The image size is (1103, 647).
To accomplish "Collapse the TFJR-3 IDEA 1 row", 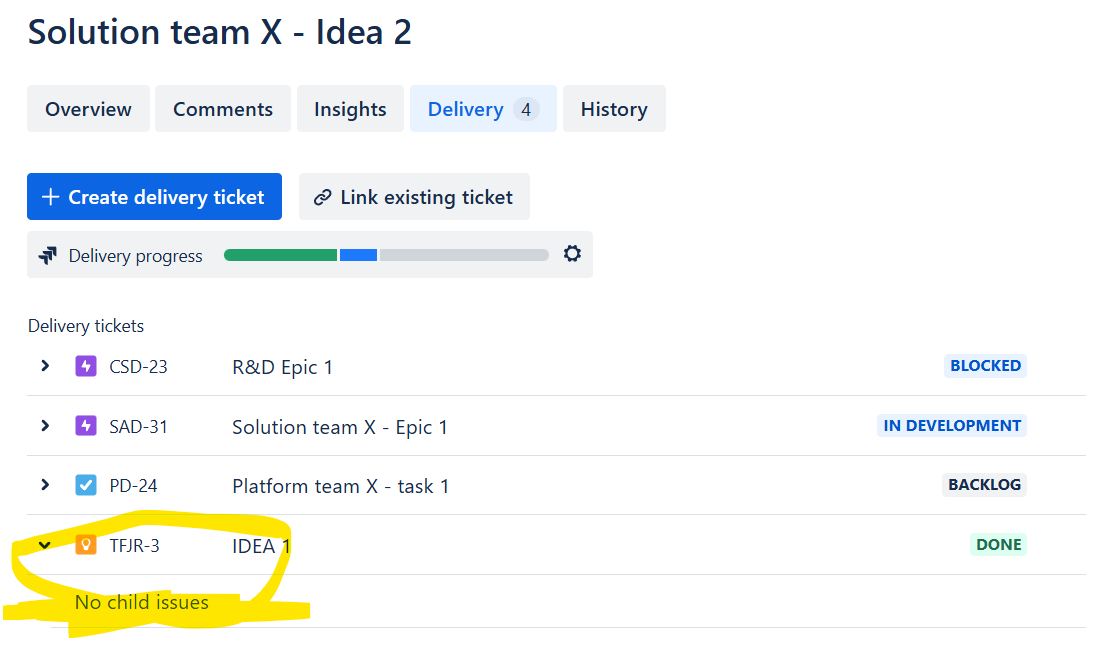I will (45, 545).
